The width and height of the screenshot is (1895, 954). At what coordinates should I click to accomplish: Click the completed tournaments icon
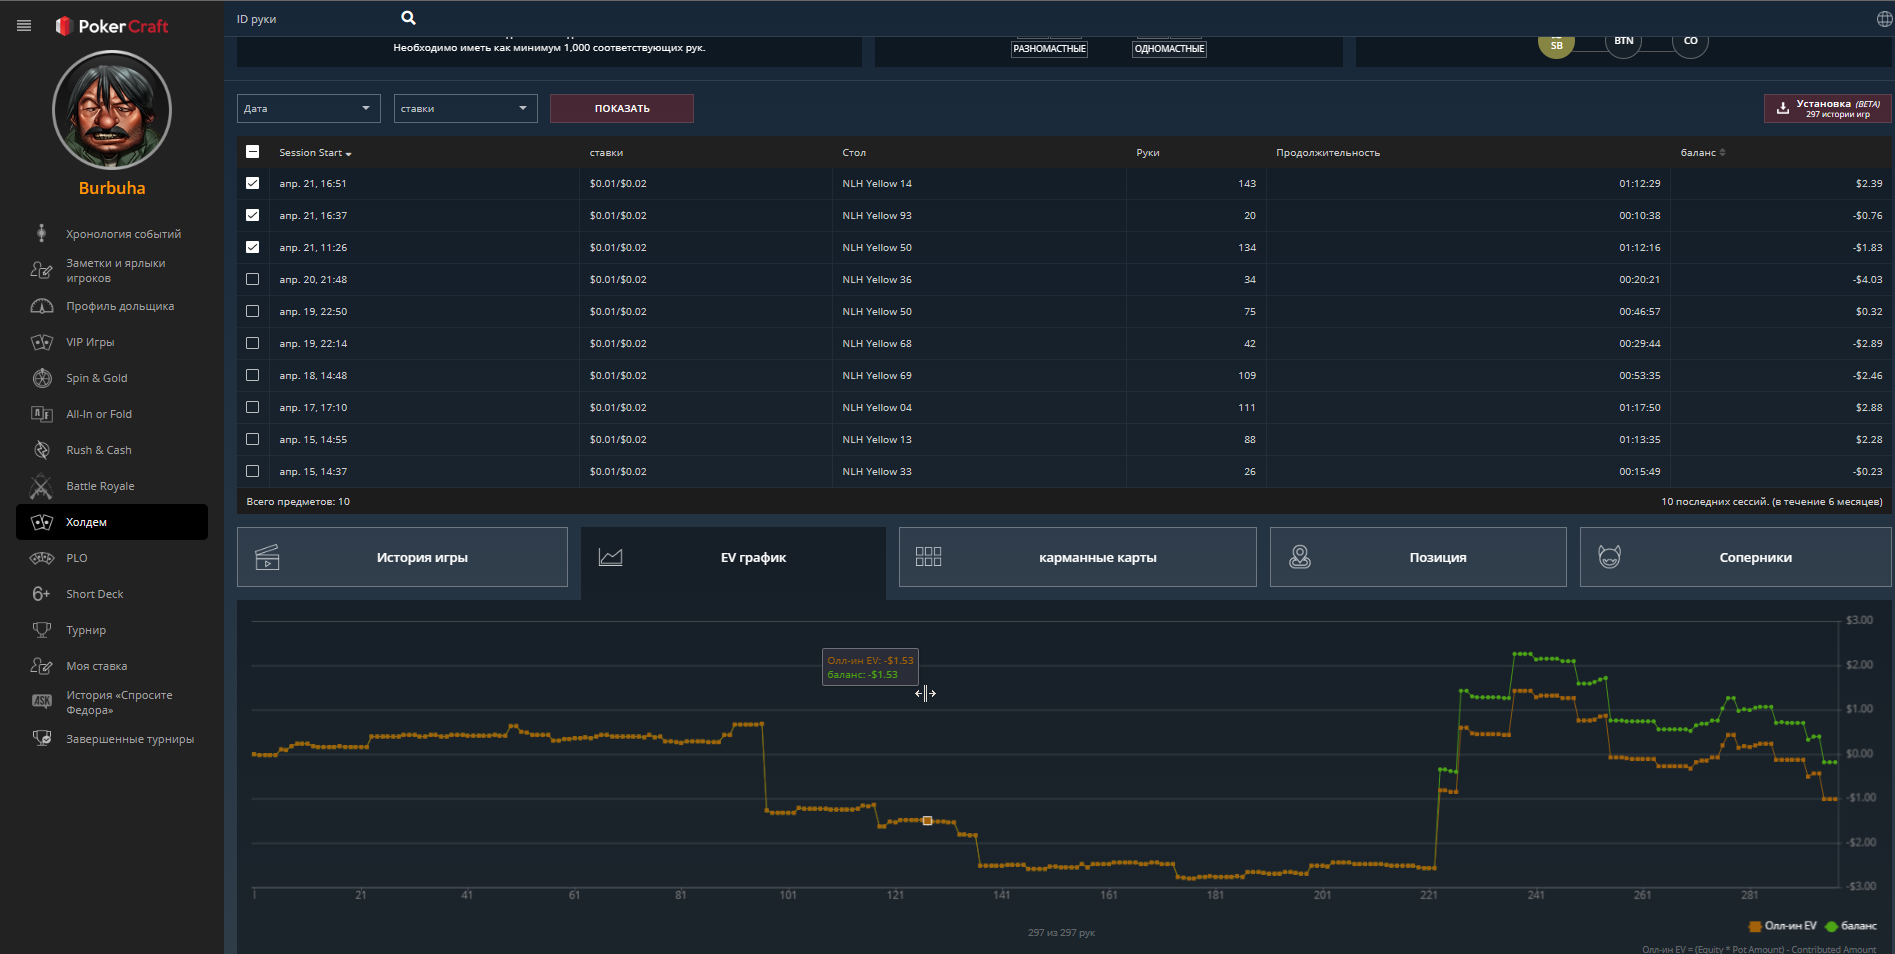click(41, 738)
